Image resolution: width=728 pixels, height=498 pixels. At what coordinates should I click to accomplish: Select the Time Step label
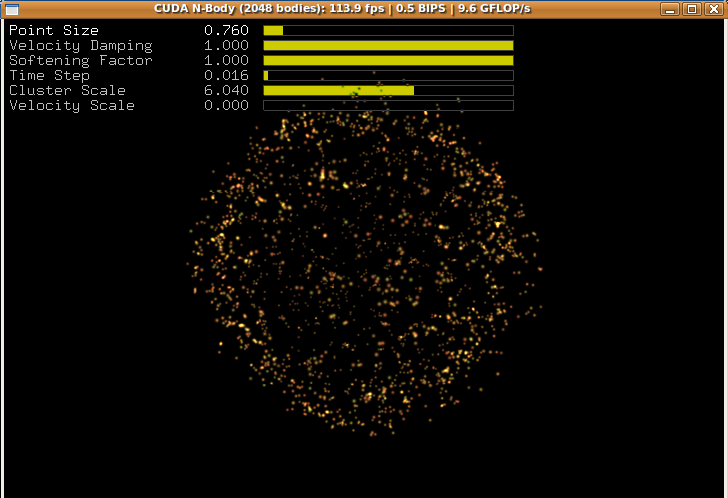(x=50, y=76)
